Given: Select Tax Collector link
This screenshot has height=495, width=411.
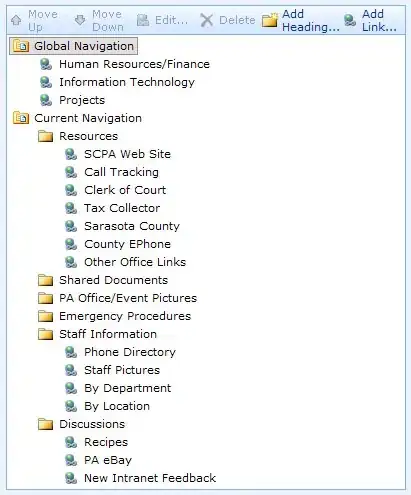Looking at the screenshot, I should coord(122,208).
